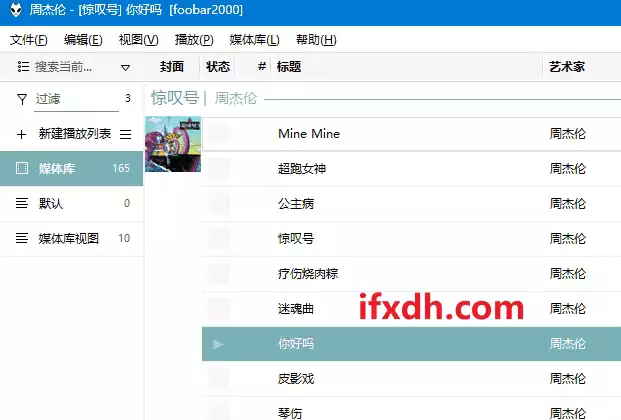Select the track 迷魂曲

pyautogui.click(x=411, y=309)
